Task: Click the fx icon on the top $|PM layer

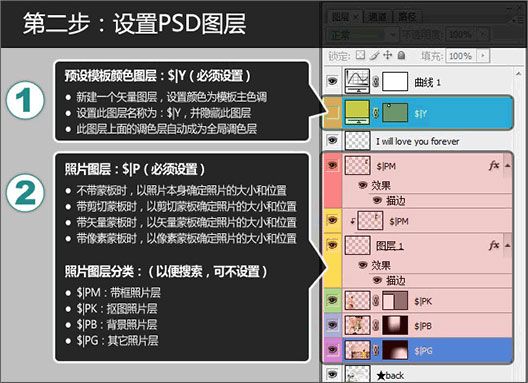Action: coord(494,165)
